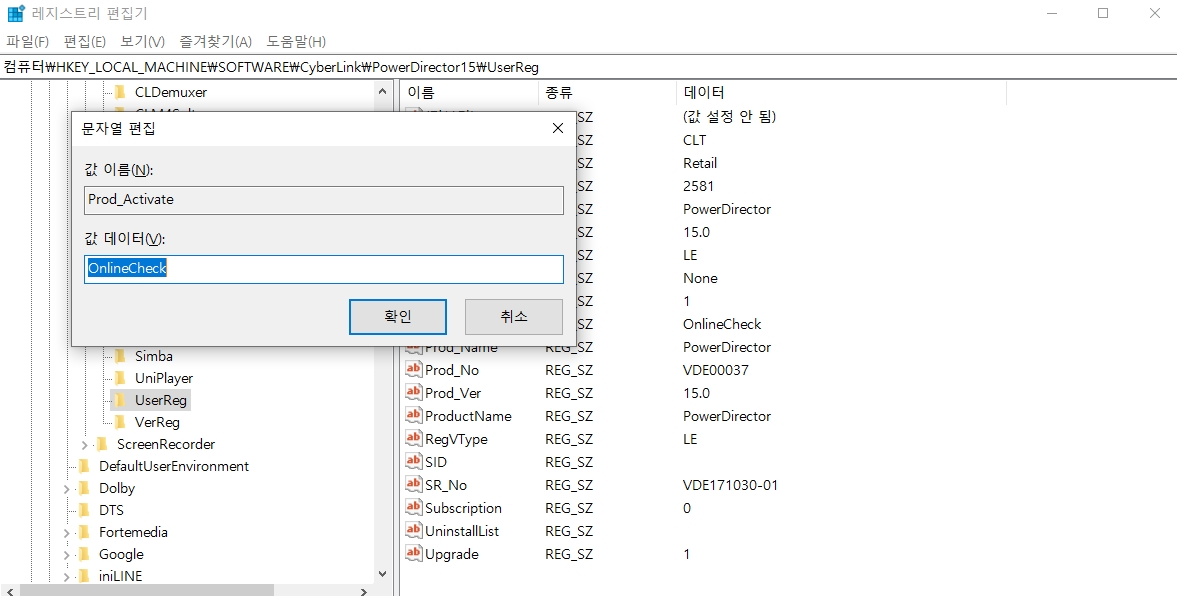Click the Simba folder icon
The width and height of the screenshot is (1177, 596).
click(x=120, y=356)
